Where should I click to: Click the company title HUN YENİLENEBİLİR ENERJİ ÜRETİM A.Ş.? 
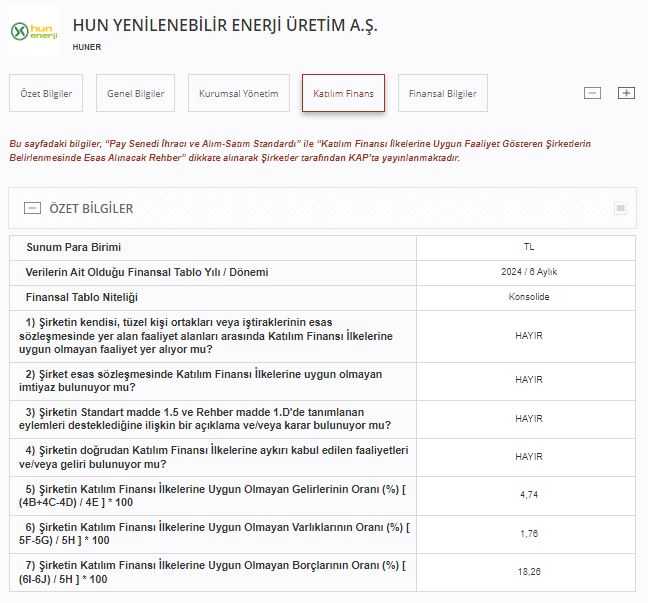(x=225, y=25)
